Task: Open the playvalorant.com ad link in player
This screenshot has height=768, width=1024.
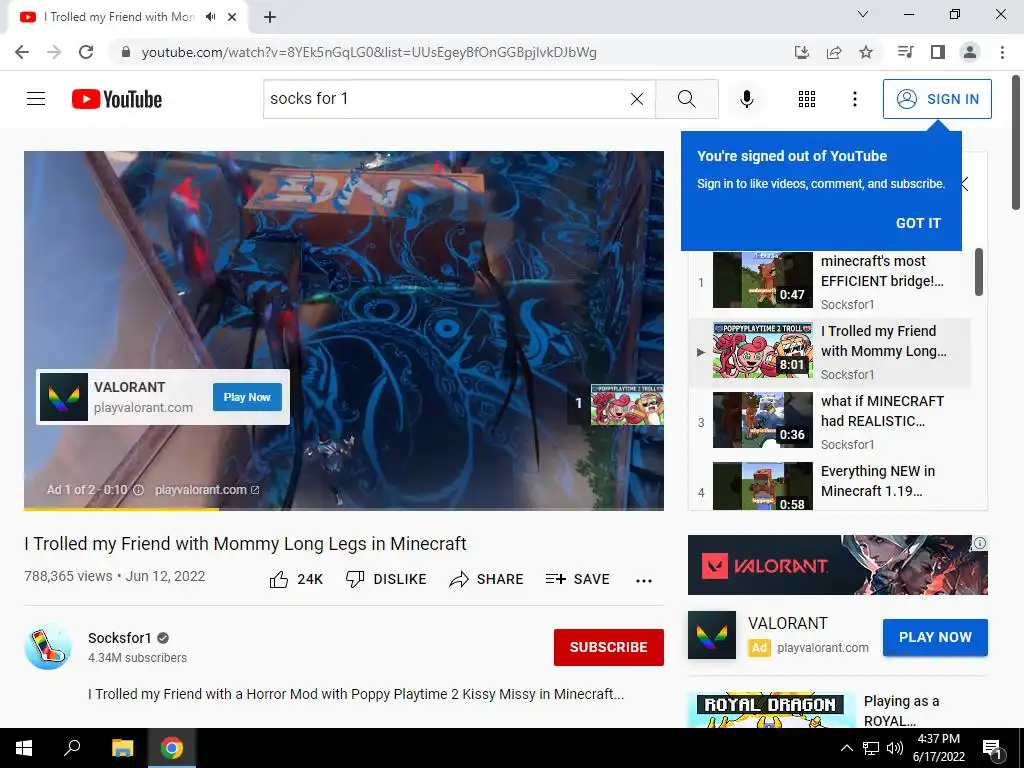Action: (207, 490)
